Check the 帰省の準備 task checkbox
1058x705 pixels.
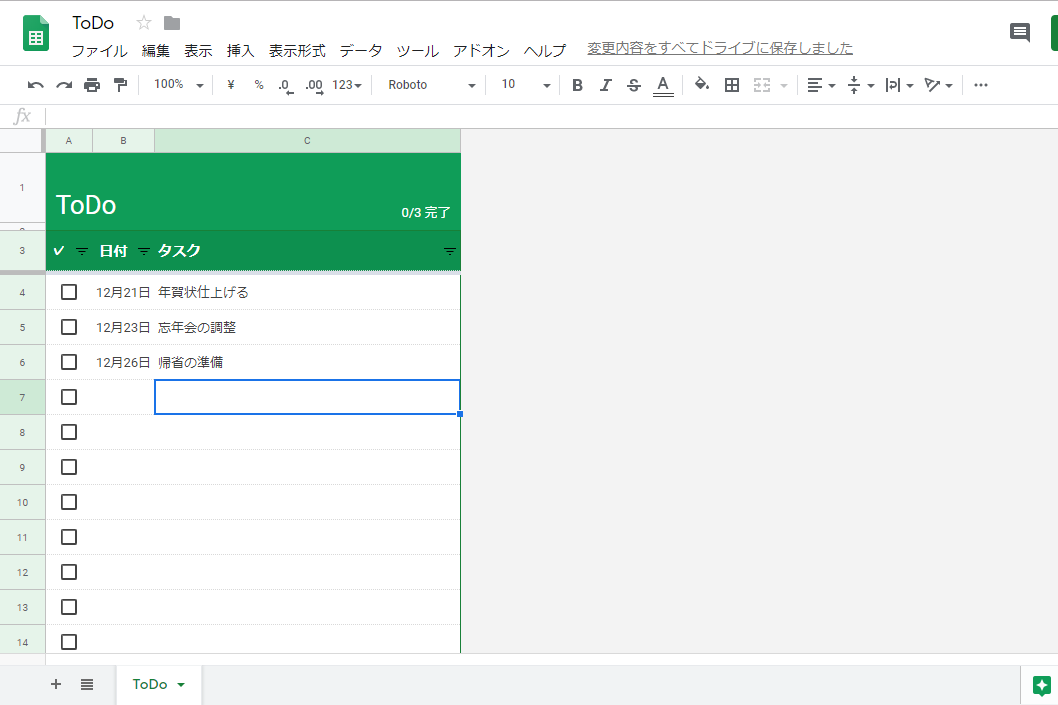(69, 362)
